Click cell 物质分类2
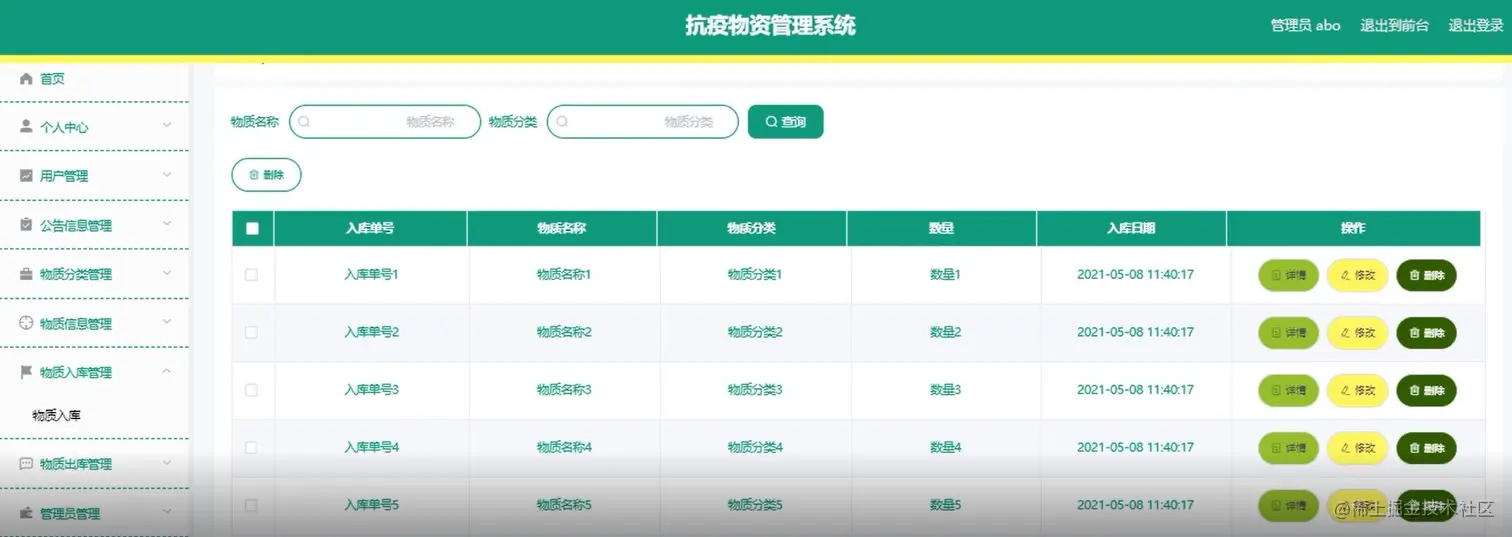The height and width of the screenshot is (537, 1512). point(755,332)
